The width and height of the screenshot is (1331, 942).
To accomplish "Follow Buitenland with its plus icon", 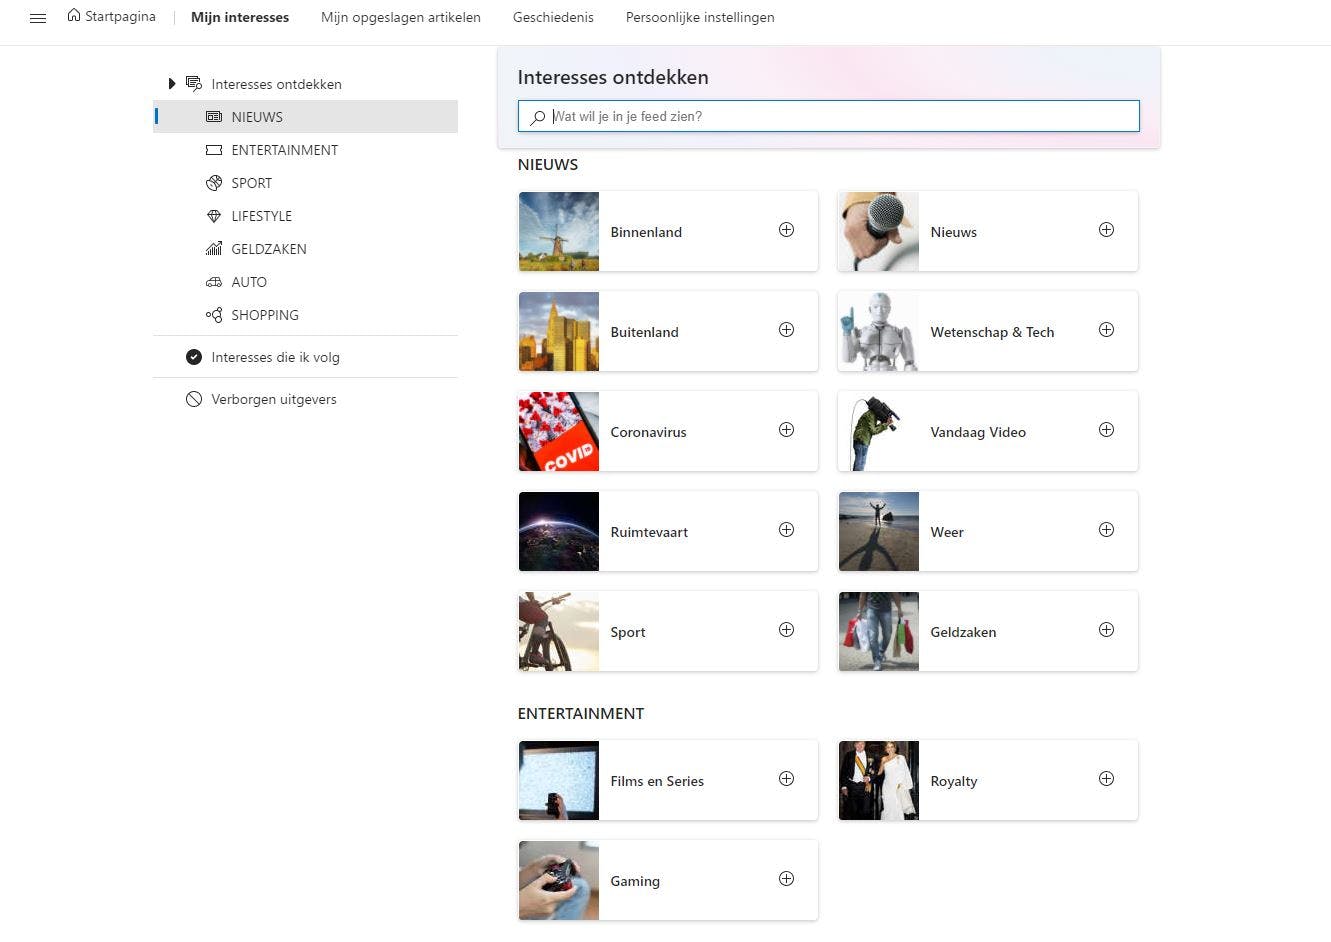I will tap(787, 330).
